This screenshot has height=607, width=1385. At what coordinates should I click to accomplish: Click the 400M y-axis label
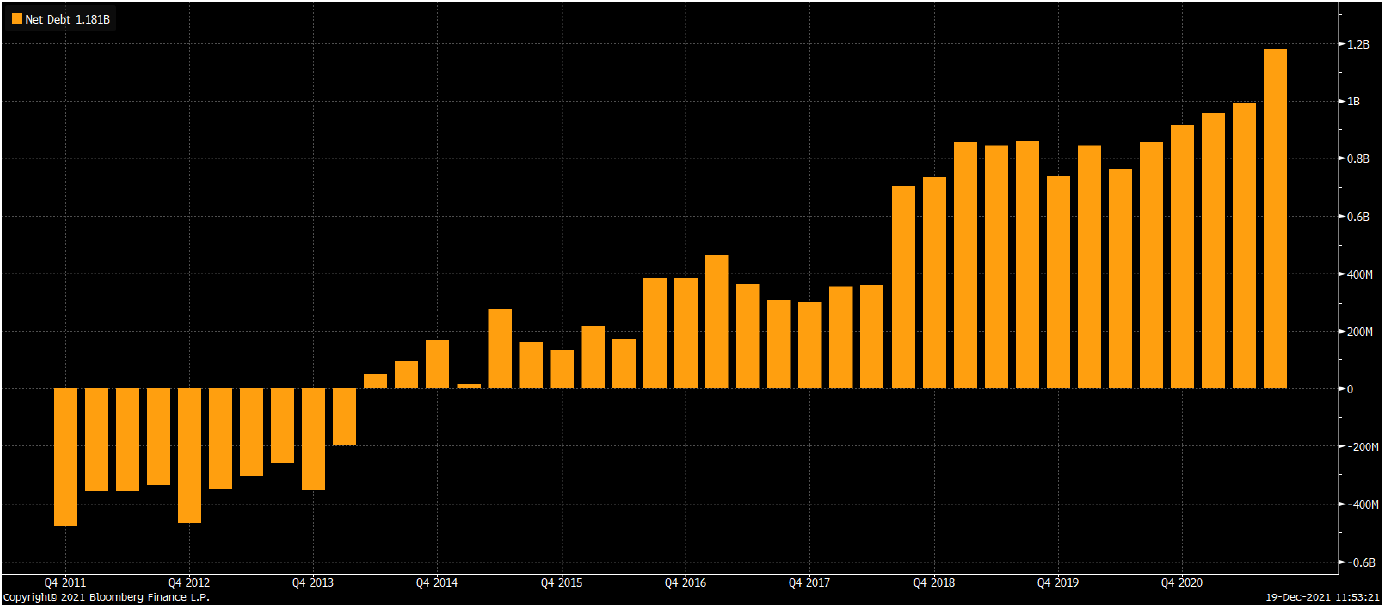coord(1360,275)
